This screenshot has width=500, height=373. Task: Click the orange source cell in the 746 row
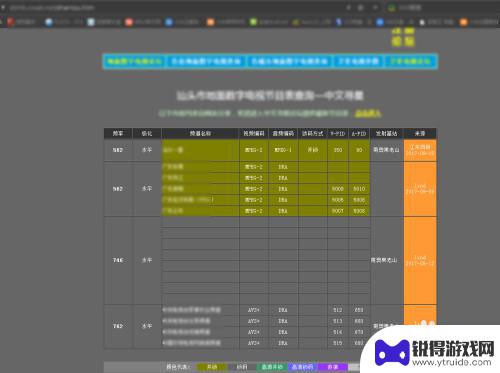[420, 260]
